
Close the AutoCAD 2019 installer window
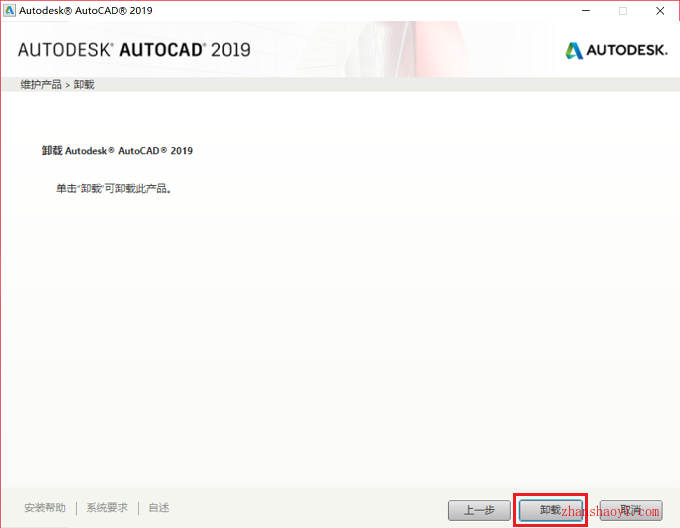(660, 10)
